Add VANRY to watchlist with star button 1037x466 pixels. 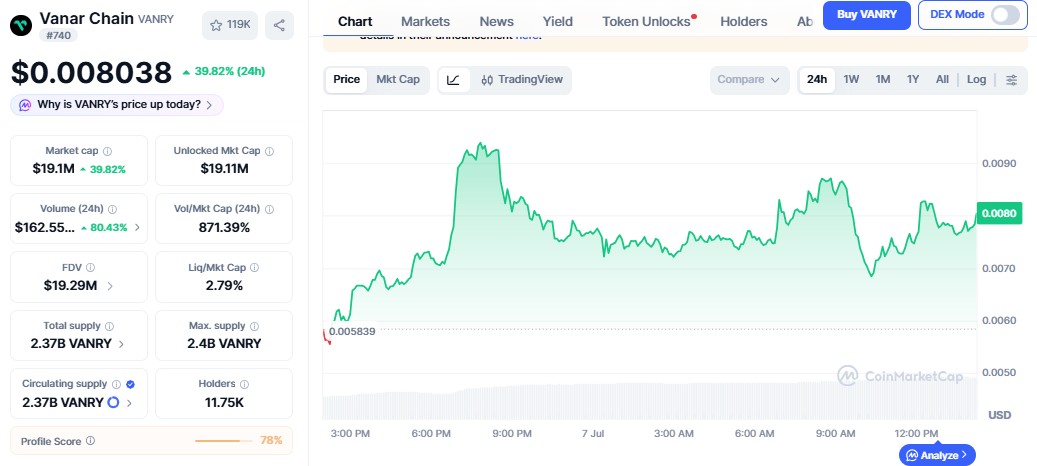pos(230,25)
